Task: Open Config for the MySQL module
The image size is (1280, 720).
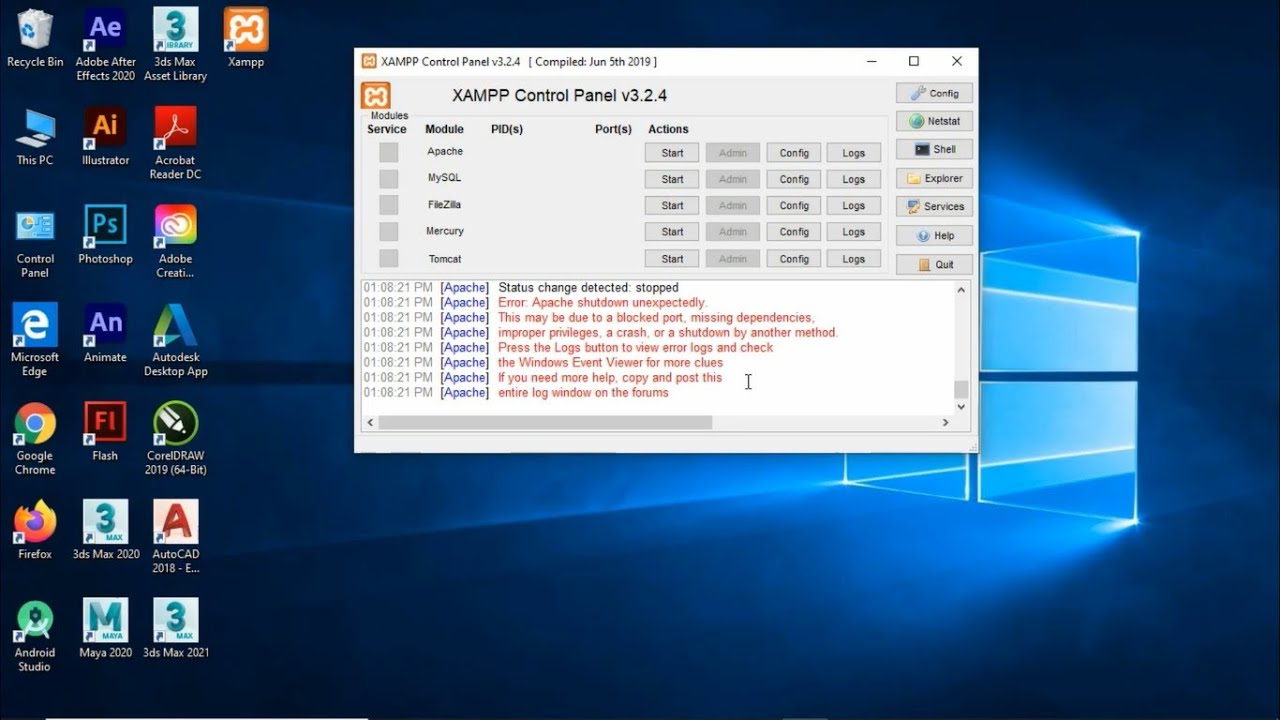Action: pos(794,179)
